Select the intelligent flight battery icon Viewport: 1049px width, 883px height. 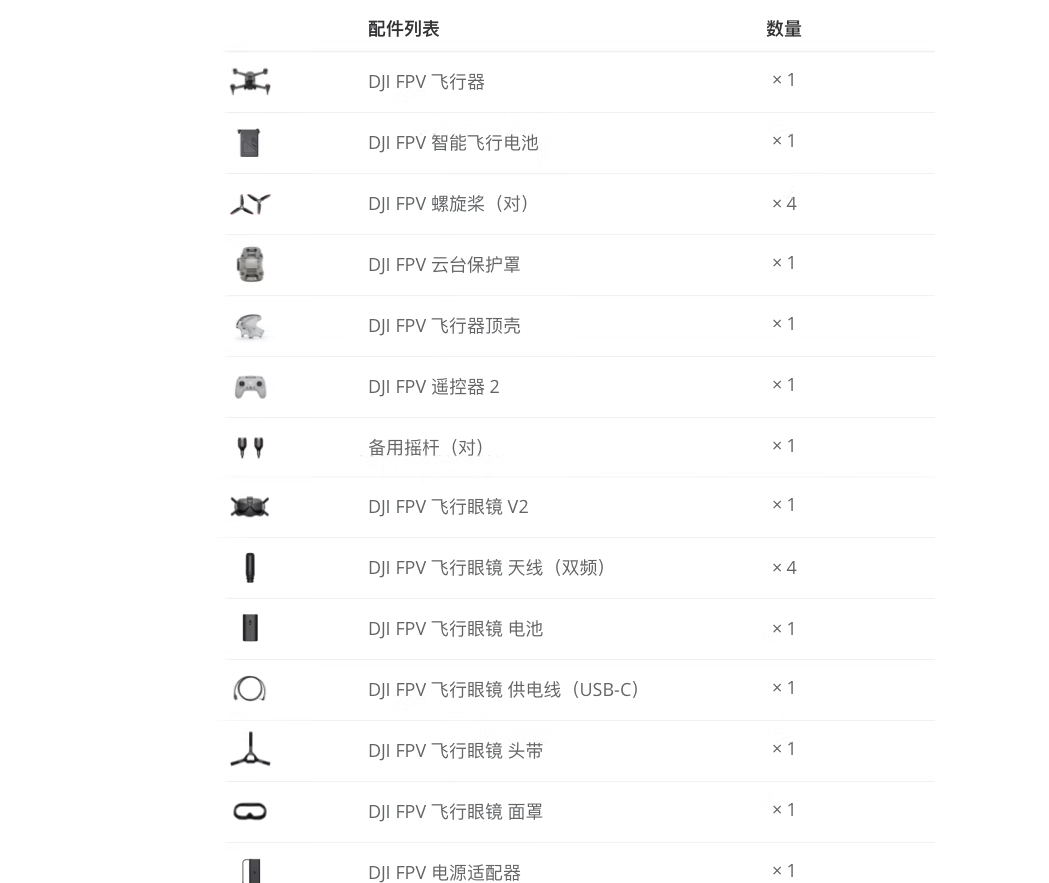click(x=249, y=142)
